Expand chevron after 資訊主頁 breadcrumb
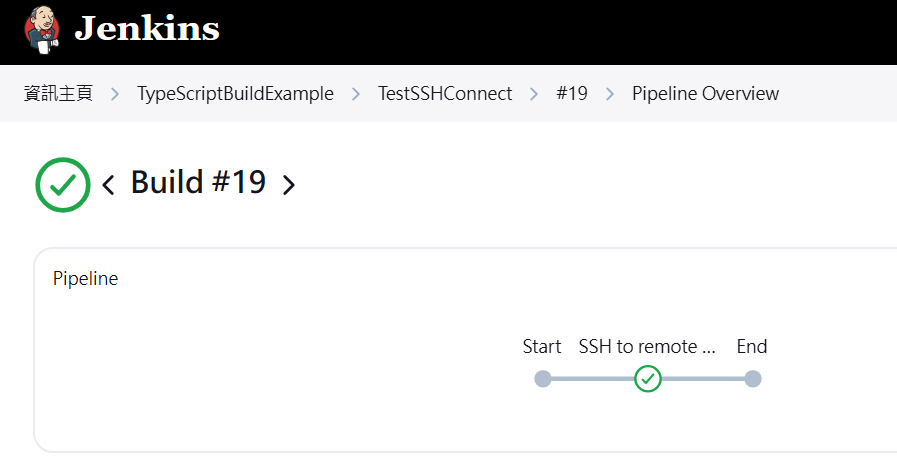897x460 pixels. 115,94
